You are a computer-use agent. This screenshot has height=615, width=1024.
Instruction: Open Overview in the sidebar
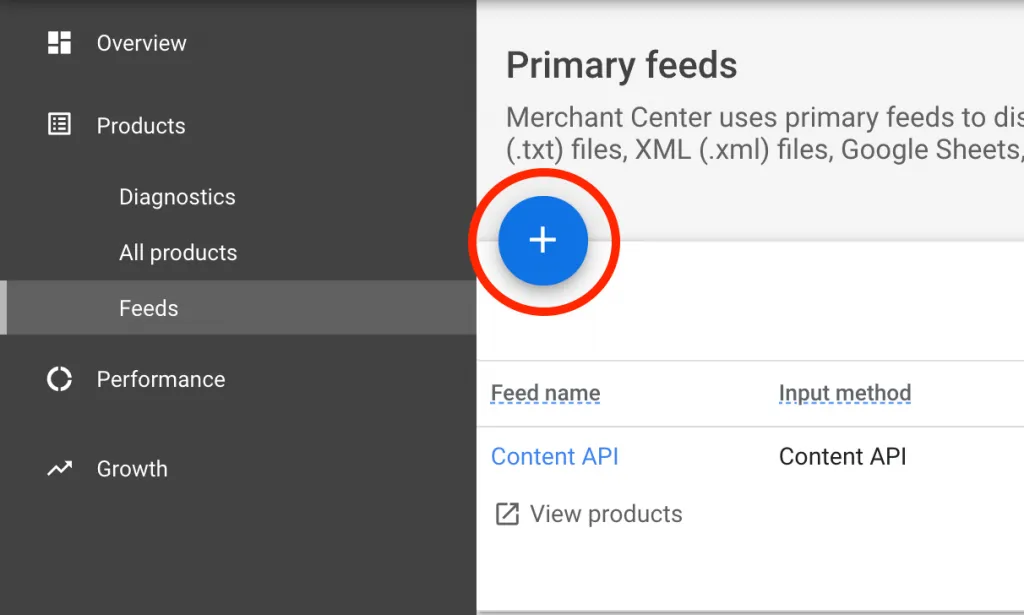pyautogui.click(x=142, y=43)
